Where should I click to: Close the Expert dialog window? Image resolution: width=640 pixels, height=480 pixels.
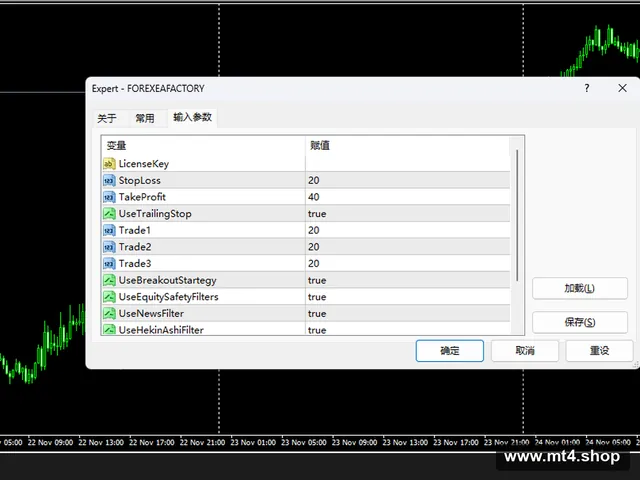pyautogui.click(x=622, y=88)
